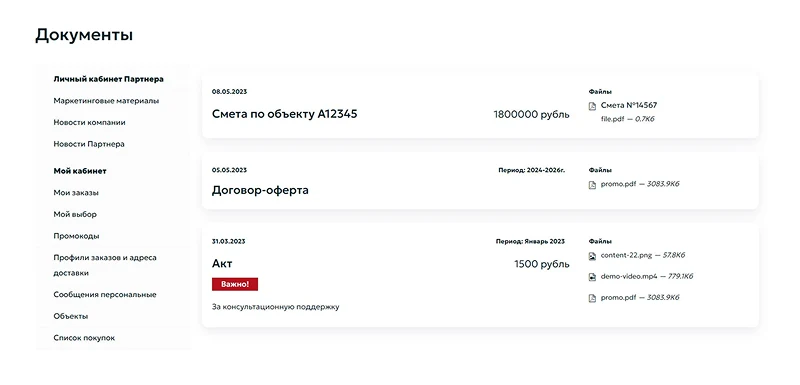Click the video icon next to demo-video.mp4

pyautogui.click(x=592, y=277)
